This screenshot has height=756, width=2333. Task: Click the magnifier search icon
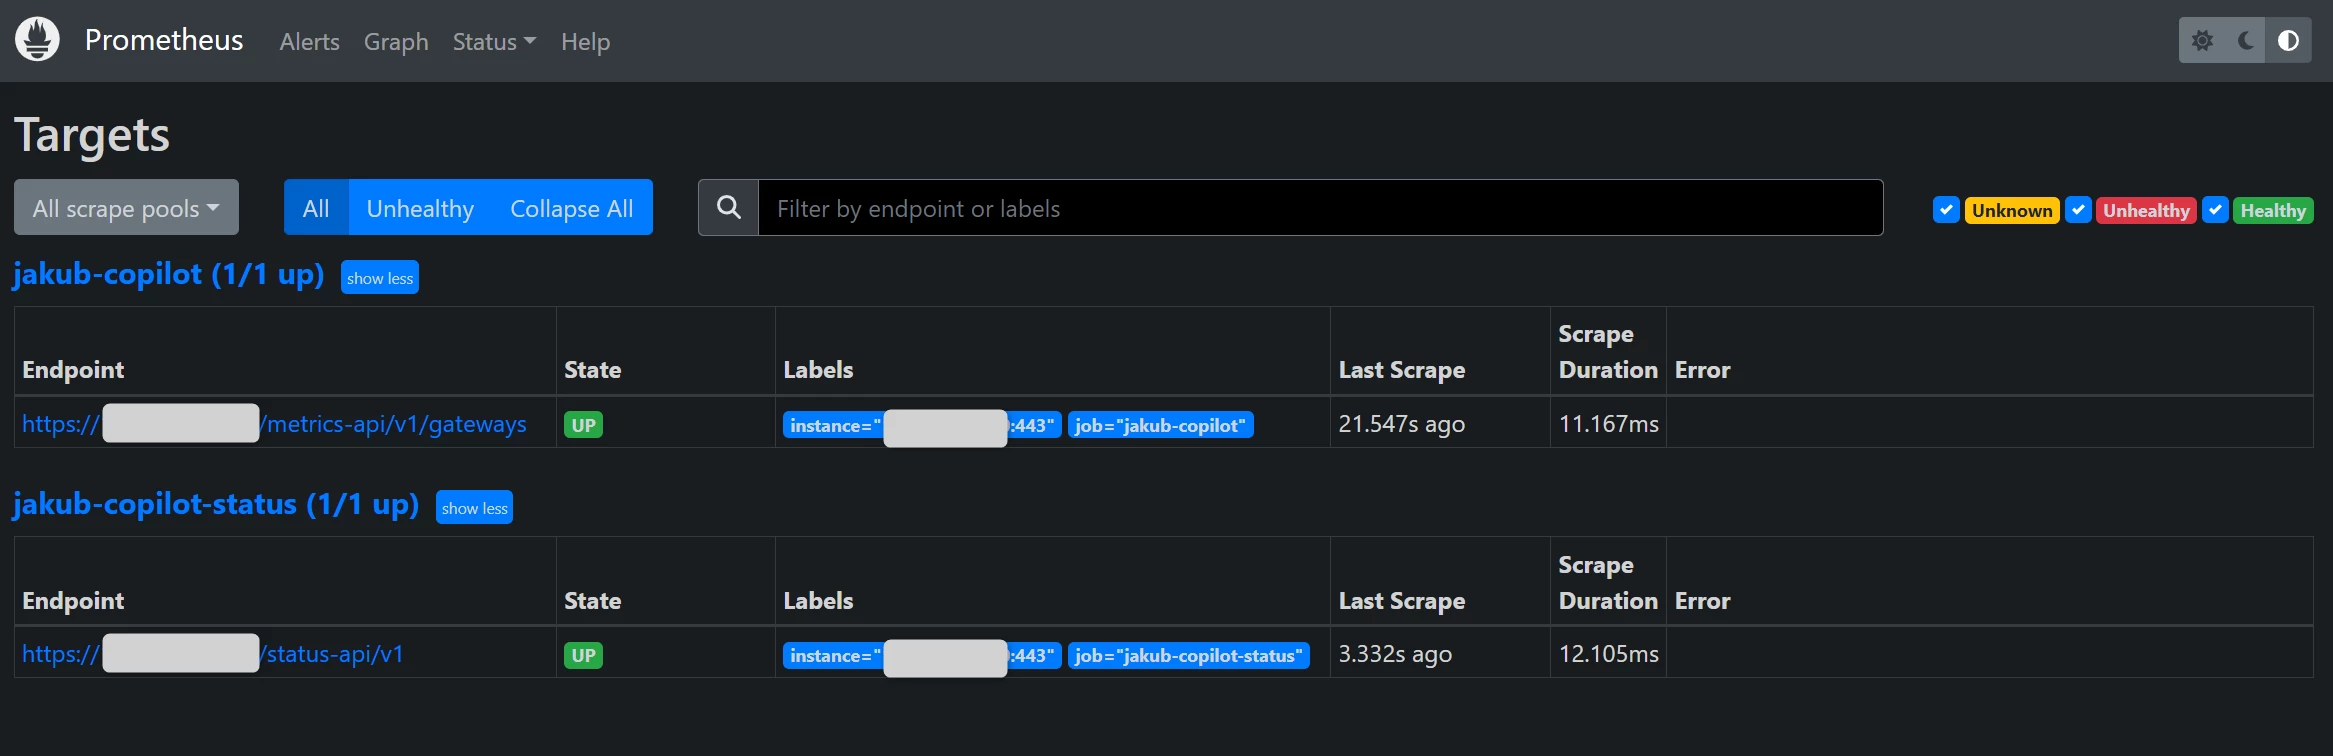[x=729, y=208]
